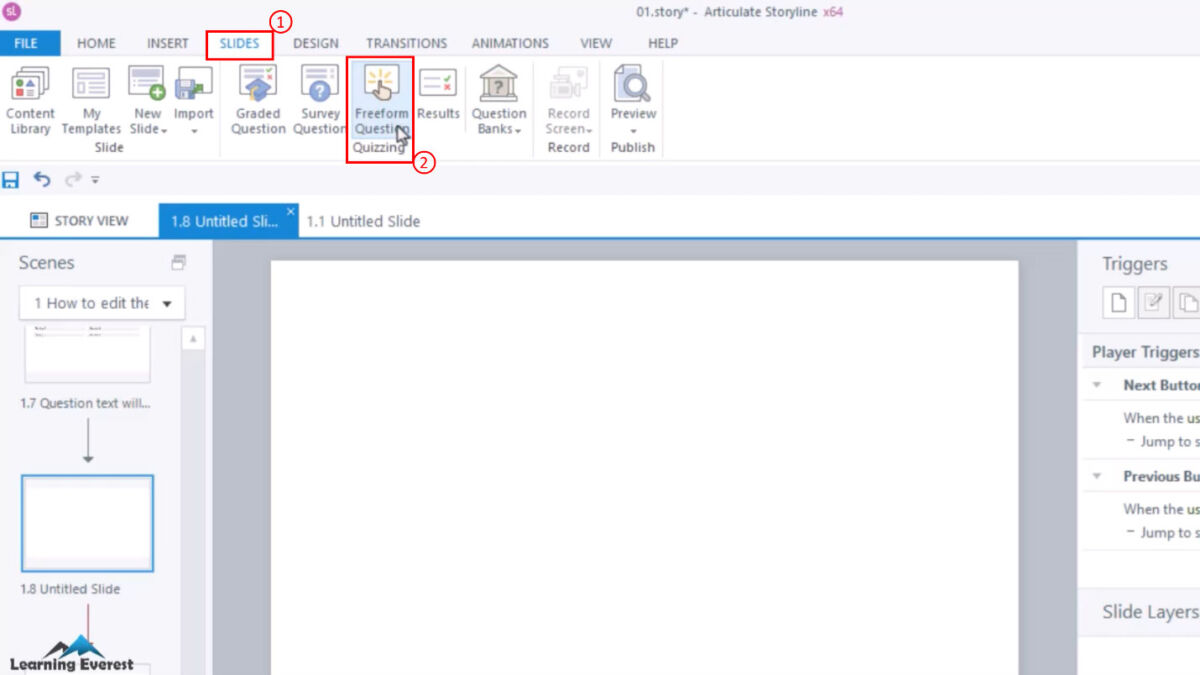This screenshot has height=675, width=1200.
Task: Create a new trigger in Triggers panel
Action: tap(1119, 303)
